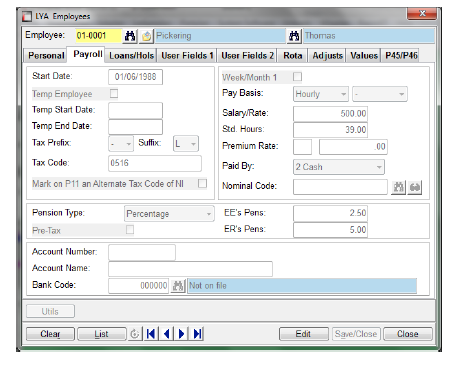
Task: Open the tax Suffix dropdown showing L
Action: tap(186, 144)
